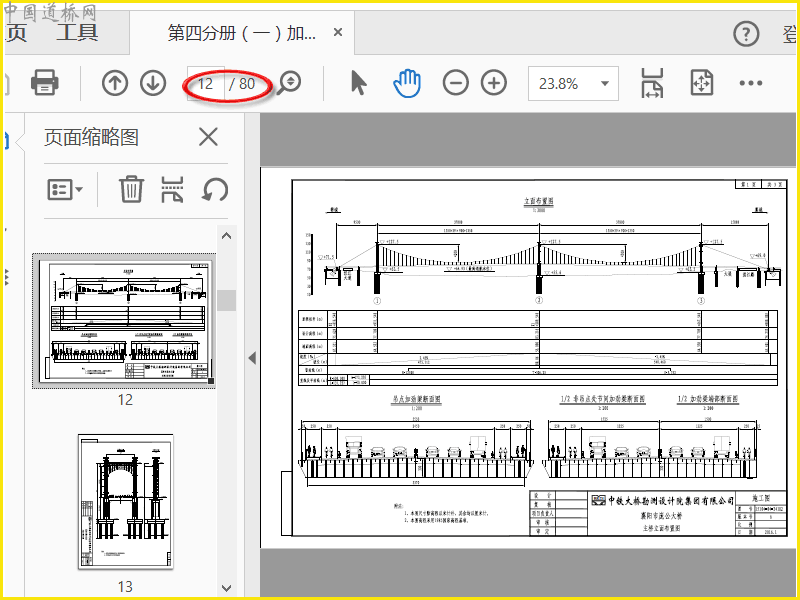This screenshot has height=600, width=800.
Task: Click the fit-width scrolling page icon
Action: pyautogui.click(x=653, y=83)
